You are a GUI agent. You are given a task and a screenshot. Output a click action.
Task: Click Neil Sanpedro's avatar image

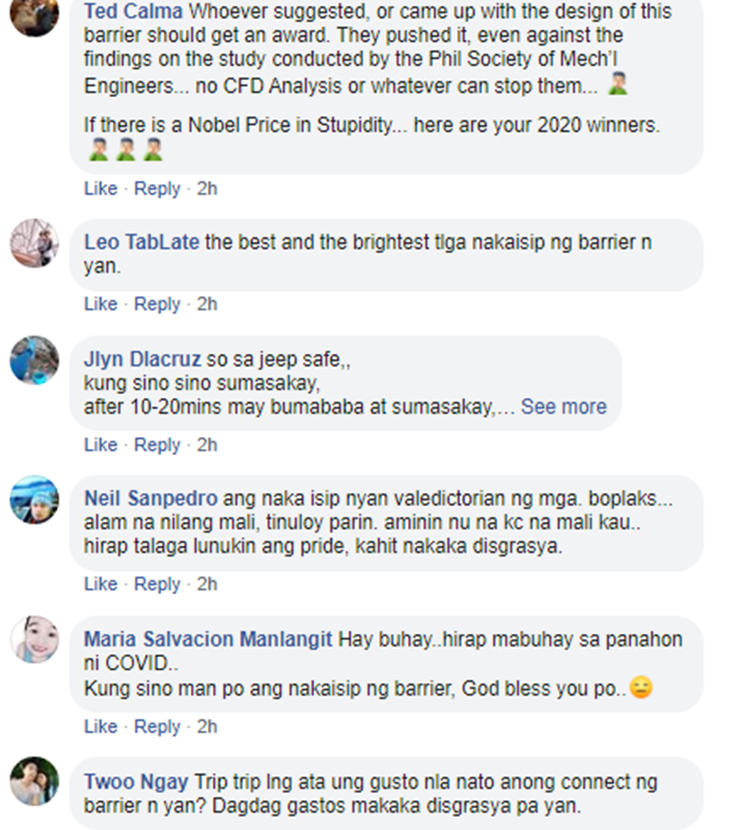pos(34,499)
